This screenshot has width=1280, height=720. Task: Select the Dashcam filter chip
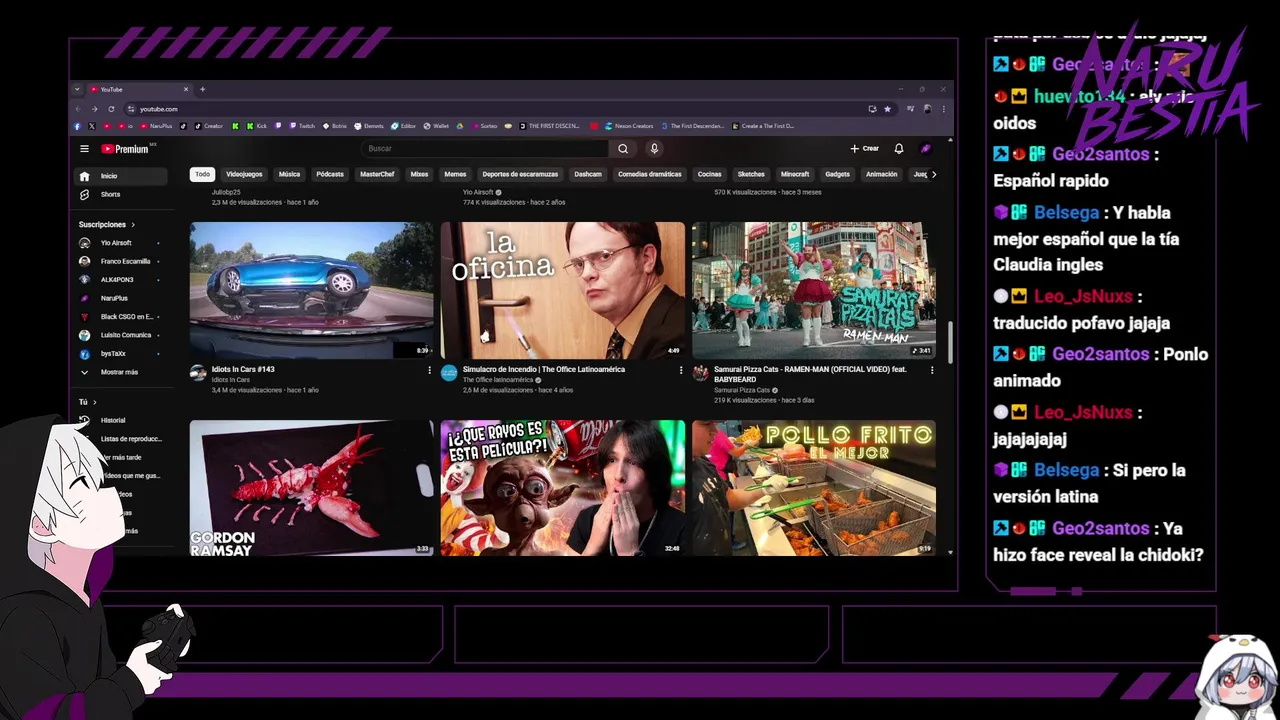[588, 174]
